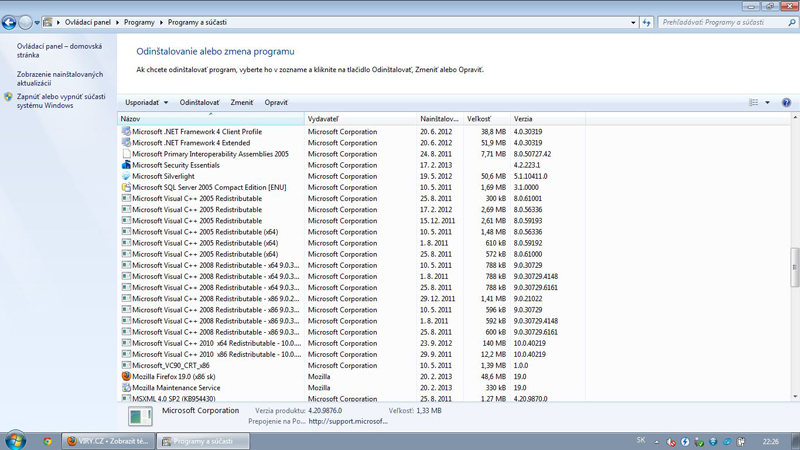Select Visual C++ 2008 x86 9.0.2... row

352,299
